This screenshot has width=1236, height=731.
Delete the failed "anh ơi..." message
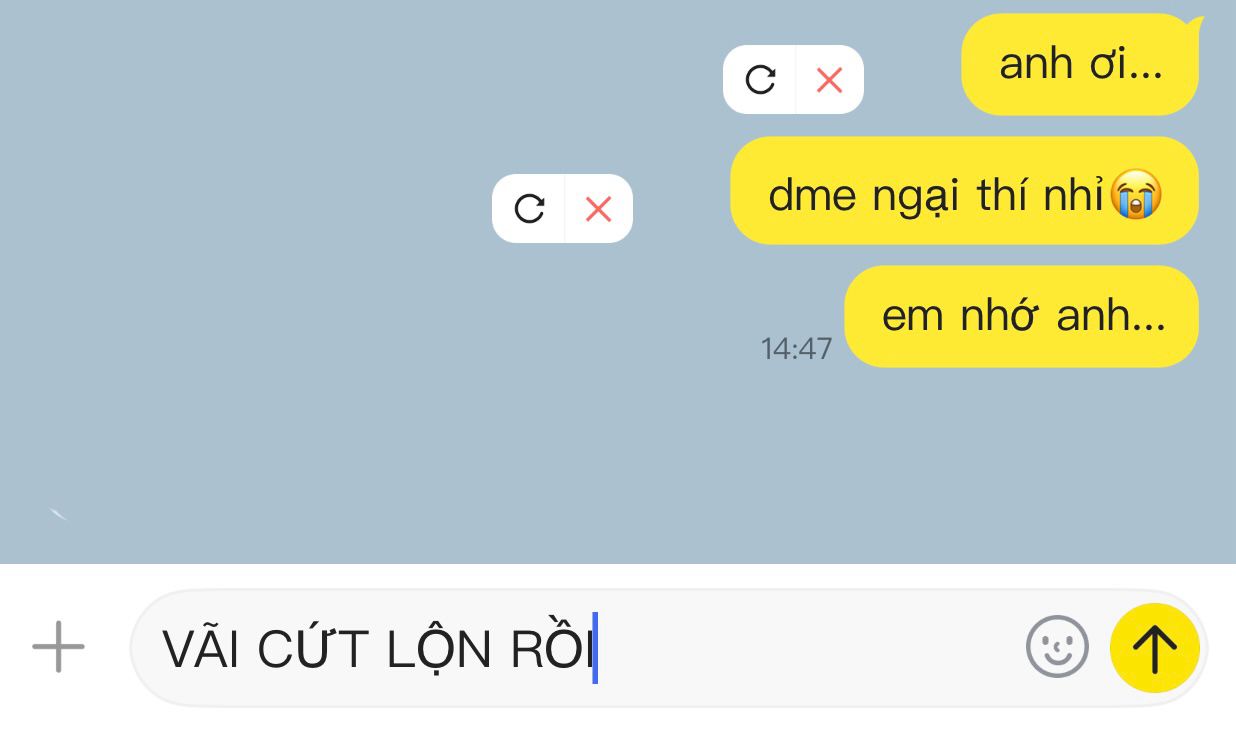coord(829,79)
